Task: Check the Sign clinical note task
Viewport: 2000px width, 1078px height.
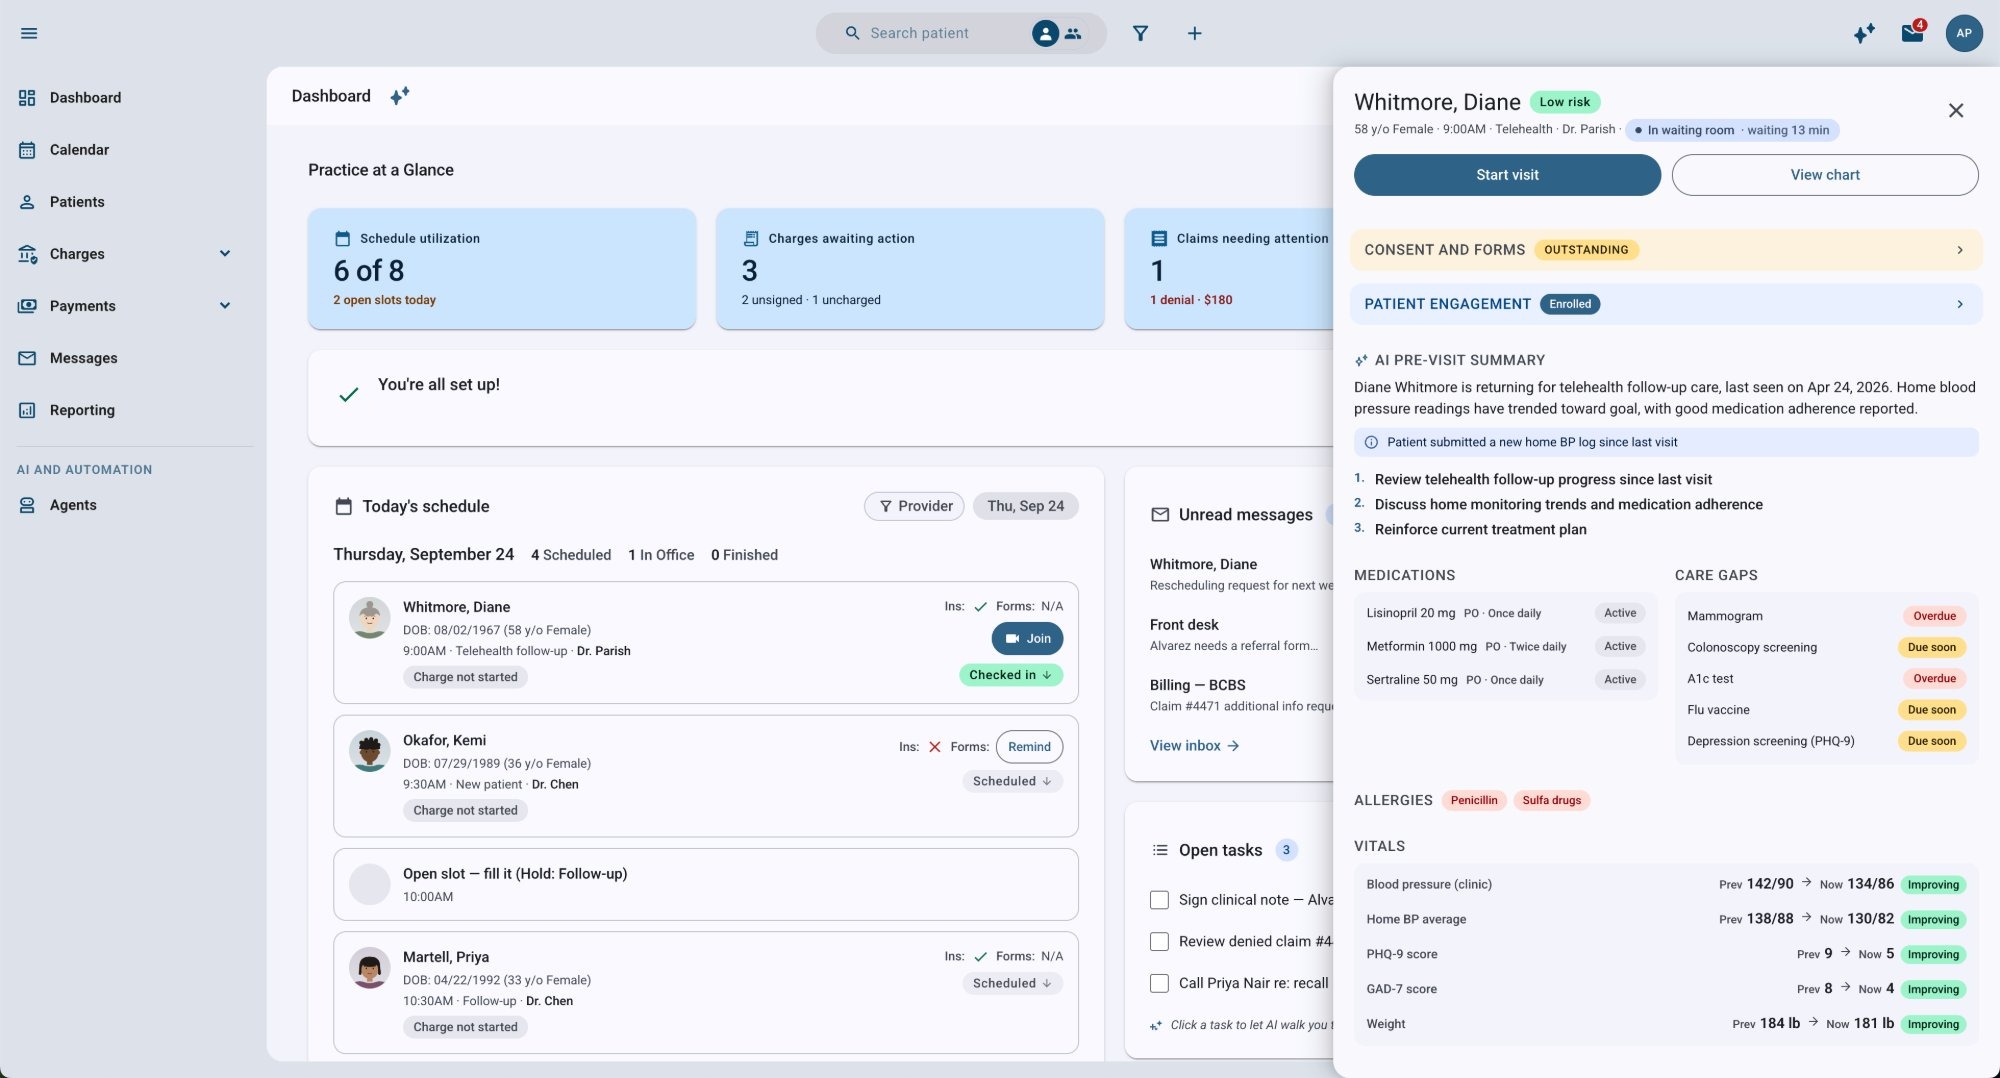Action: click(x=1160, y=900)
